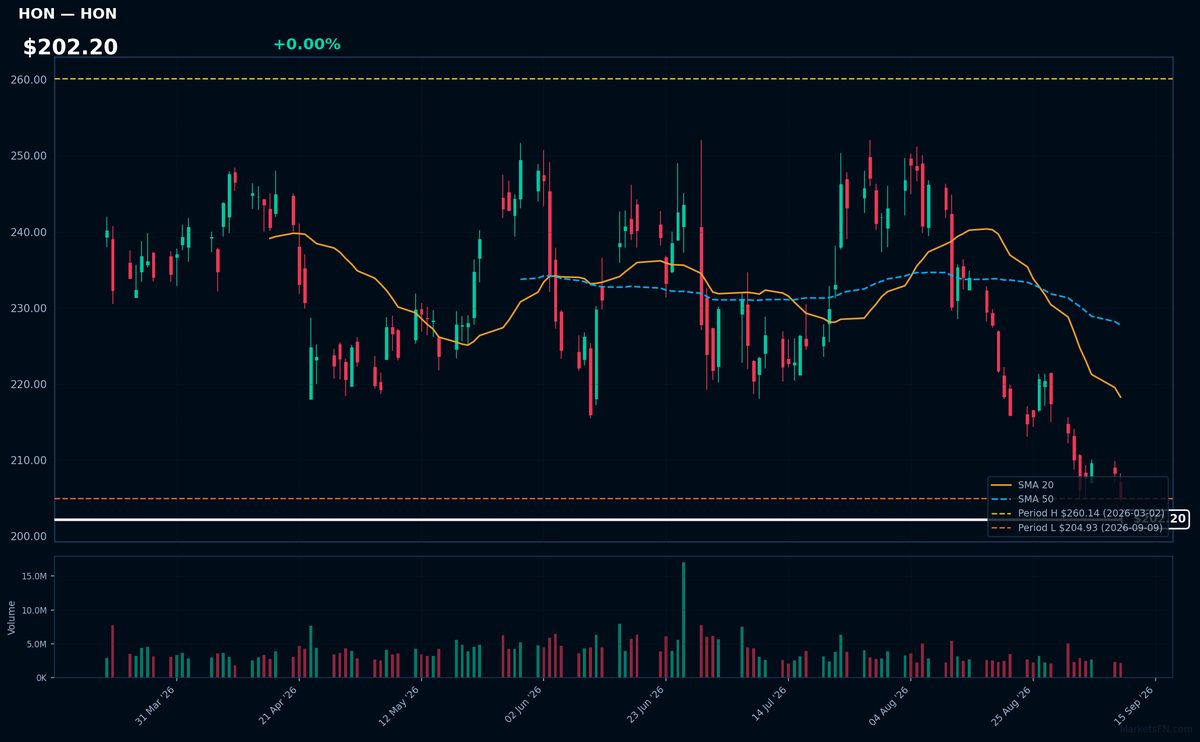This screenshot has height=742, width=1200.
Task: Click the Period L $204.93 legend entry
Action: point(1077,527)
